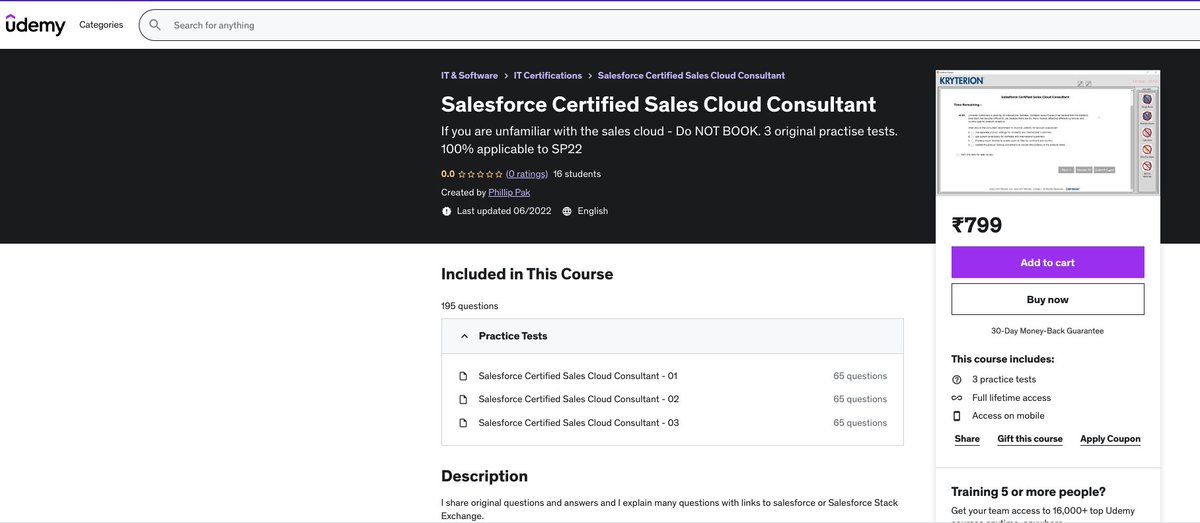Click the Add to cart button
The image size is (1200, 523).
coord(1048,262)
